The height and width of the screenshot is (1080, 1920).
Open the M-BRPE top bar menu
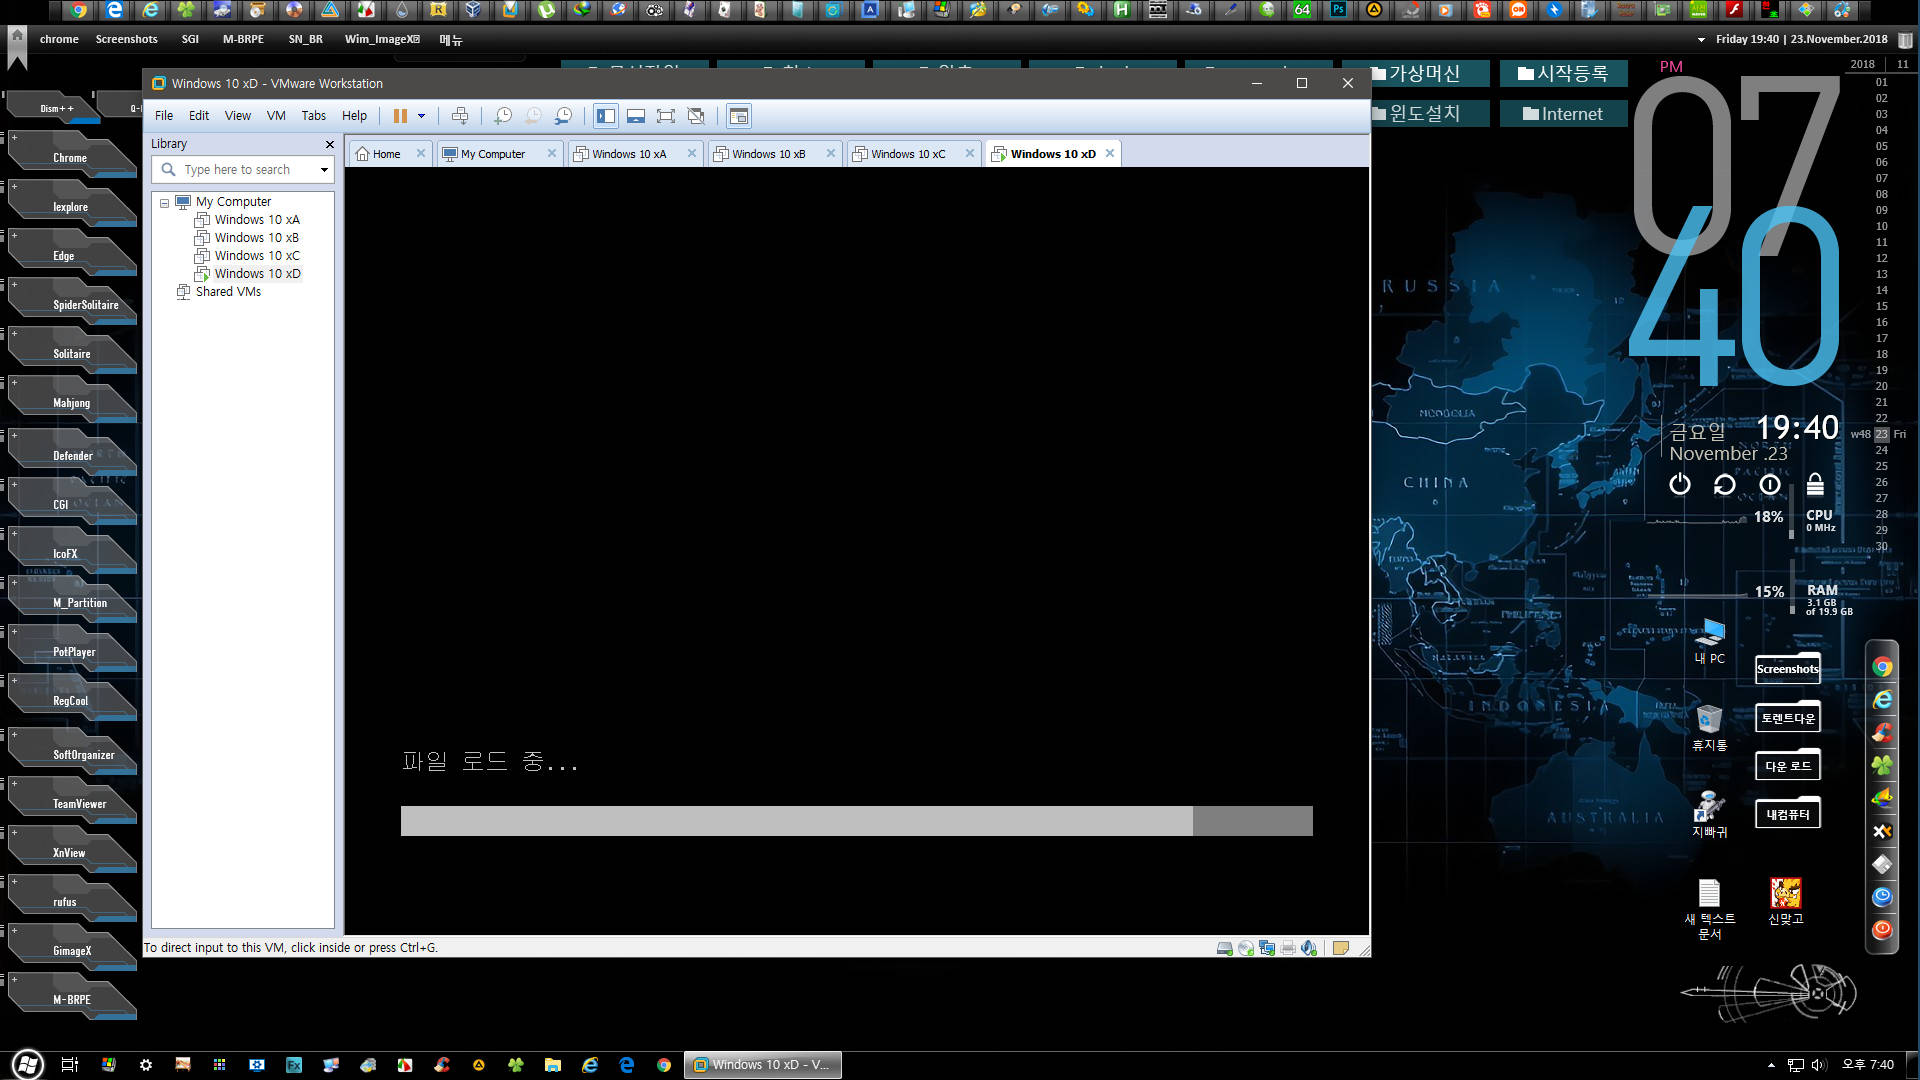coord(243,39)
